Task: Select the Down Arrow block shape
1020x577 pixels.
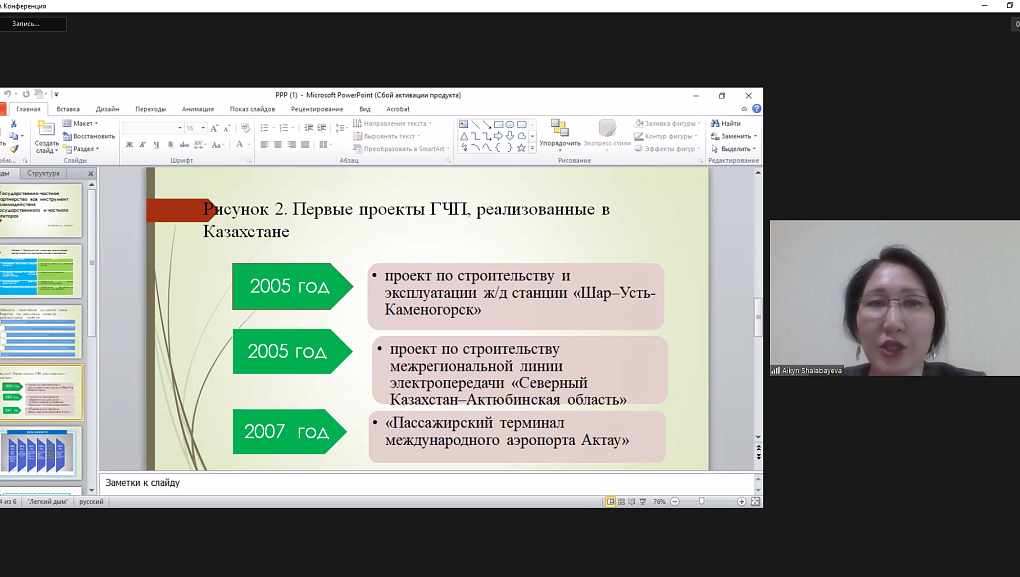Action: coord(510,136)
